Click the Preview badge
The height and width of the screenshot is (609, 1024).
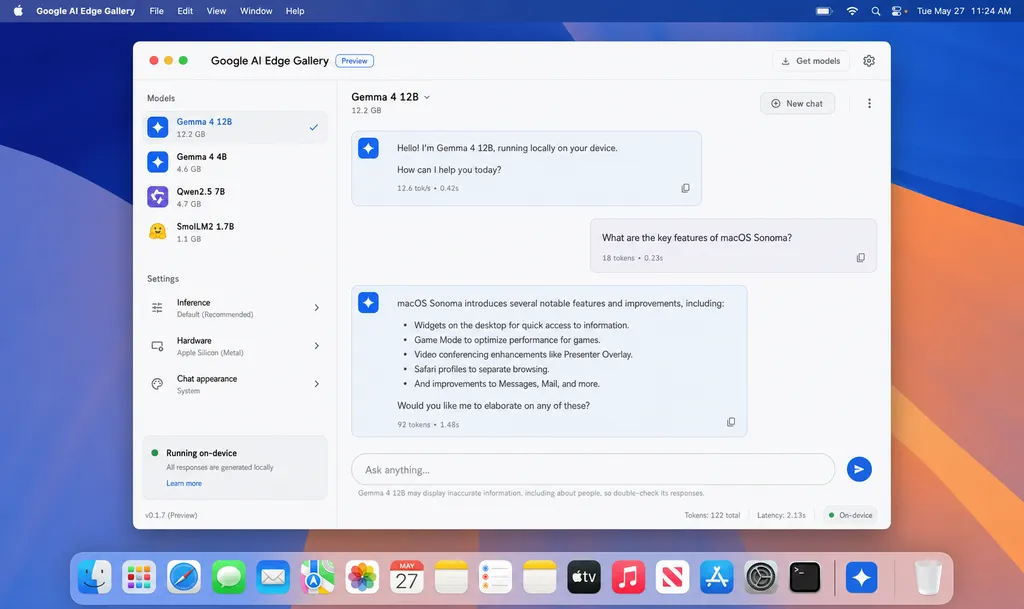(355, 61)
